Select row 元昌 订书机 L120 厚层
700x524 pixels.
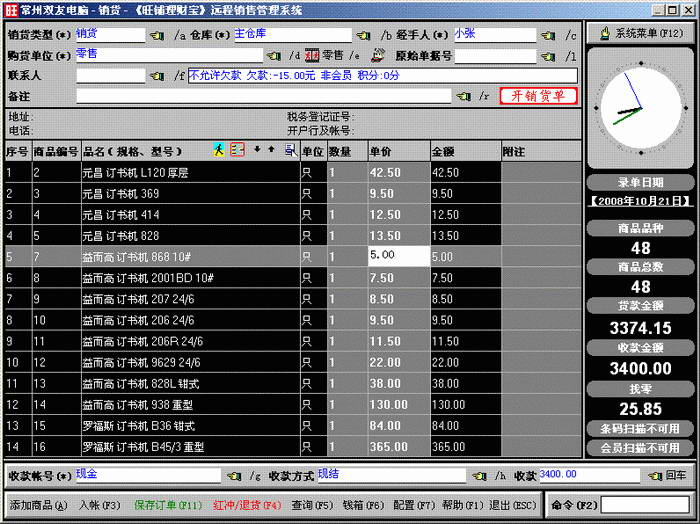tap(293, 173)
